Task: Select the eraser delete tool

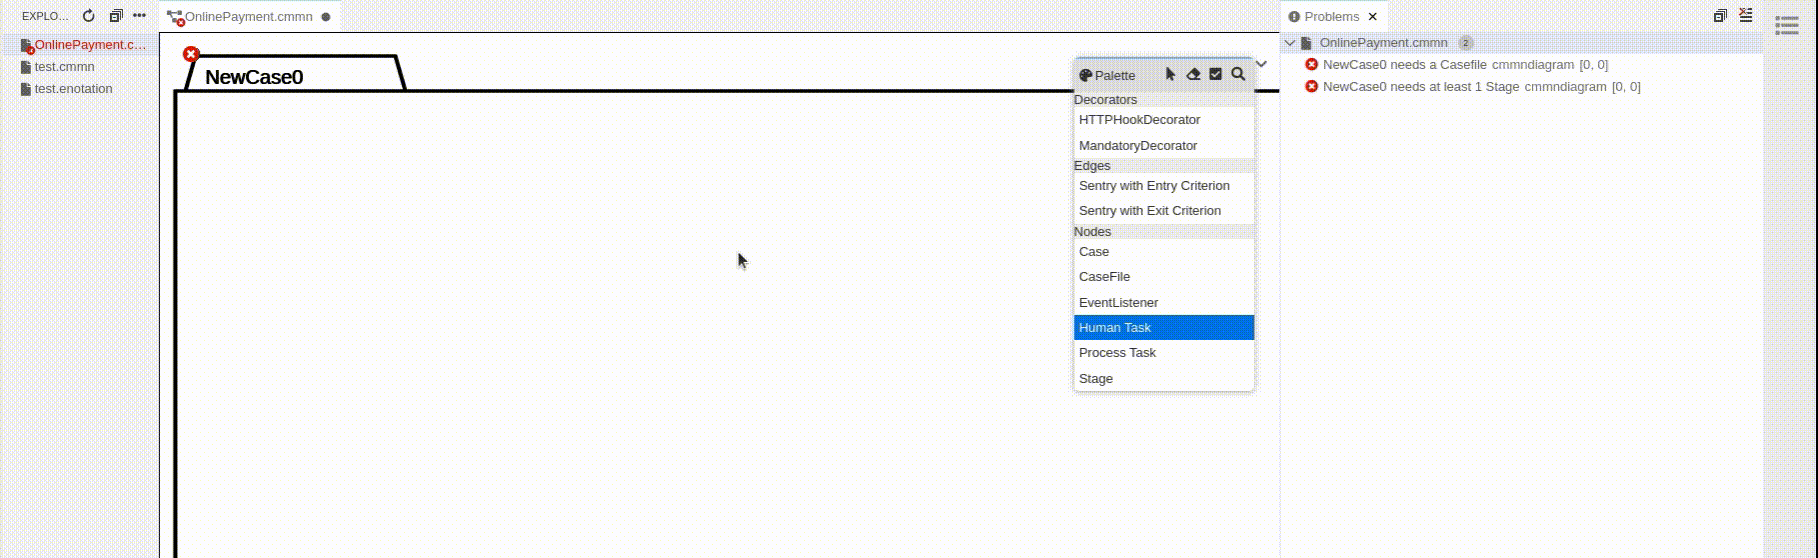Action: click(x=1193, y=74)
